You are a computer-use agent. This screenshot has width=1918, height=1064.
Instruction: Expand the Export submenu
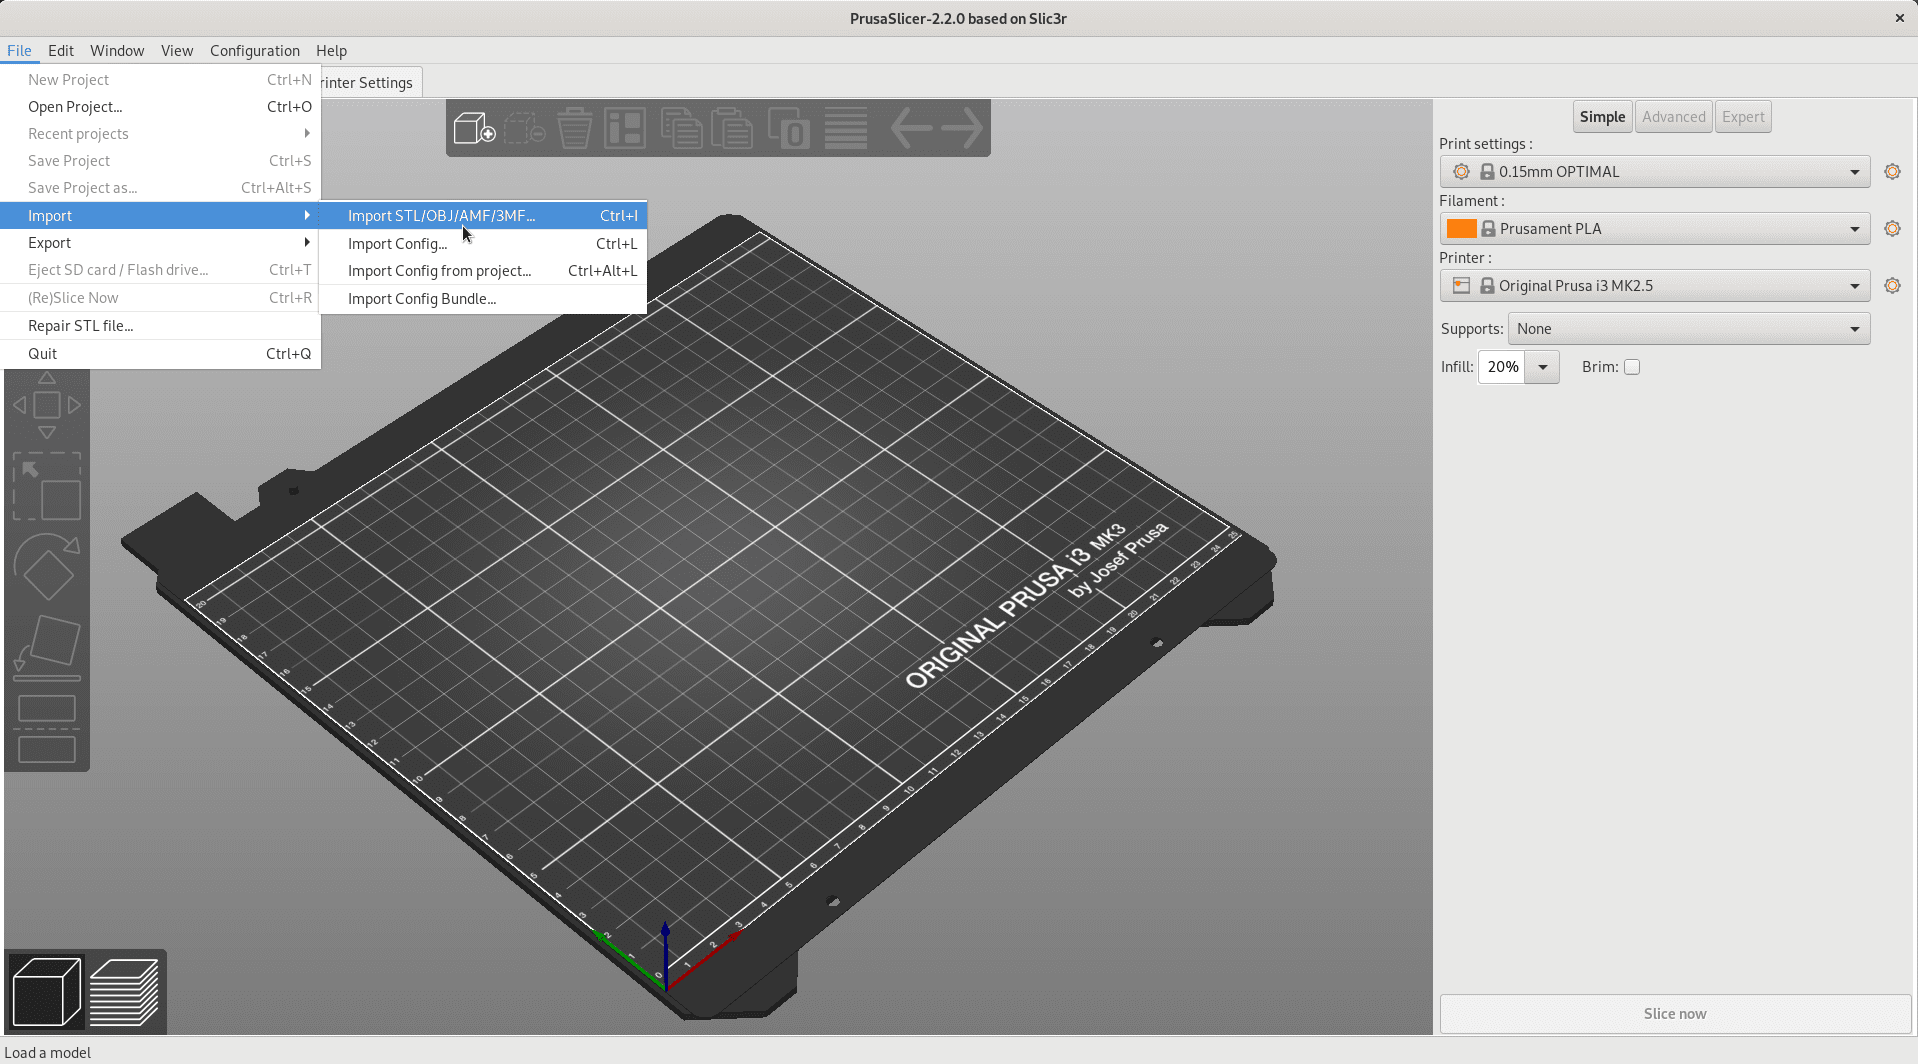pyautogui.click(x=160, y=243)
